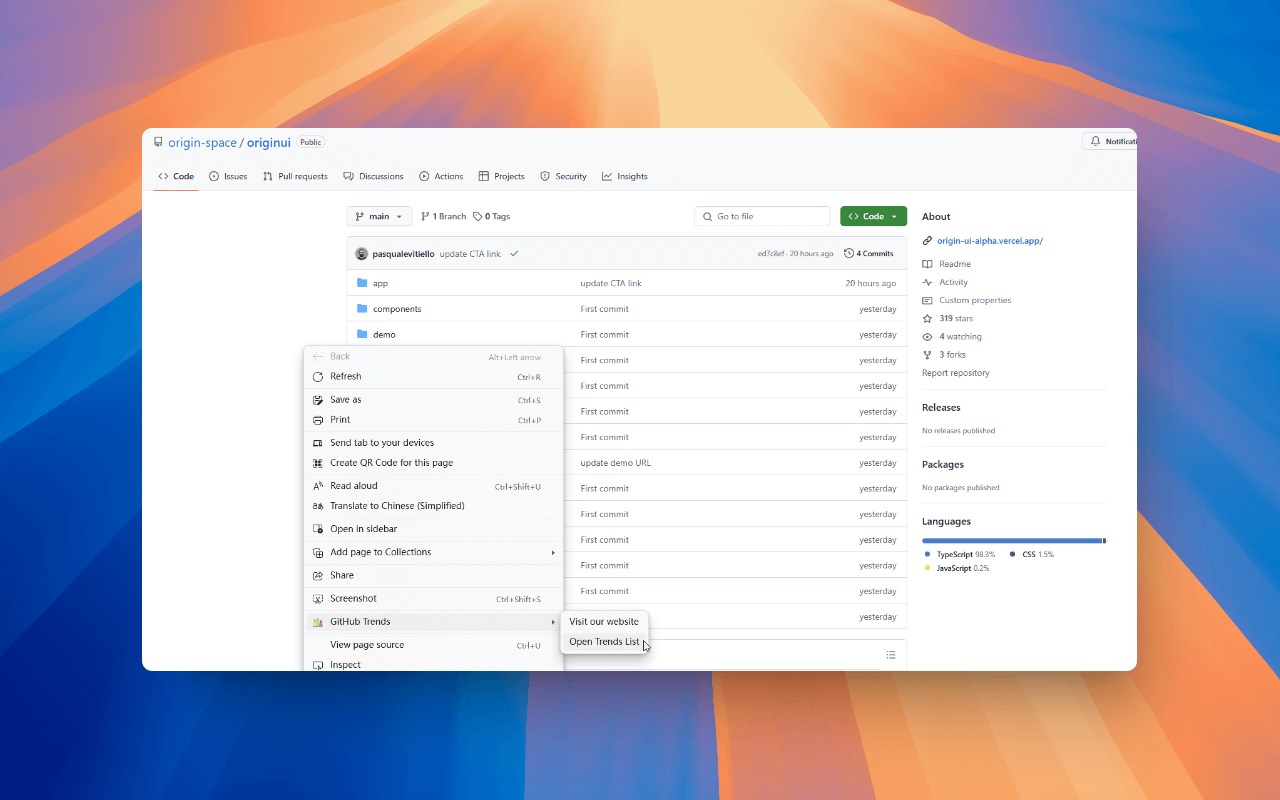Click the blue TypeScript segment of languages bar

pyautogui.click(x=1011, y=541)
